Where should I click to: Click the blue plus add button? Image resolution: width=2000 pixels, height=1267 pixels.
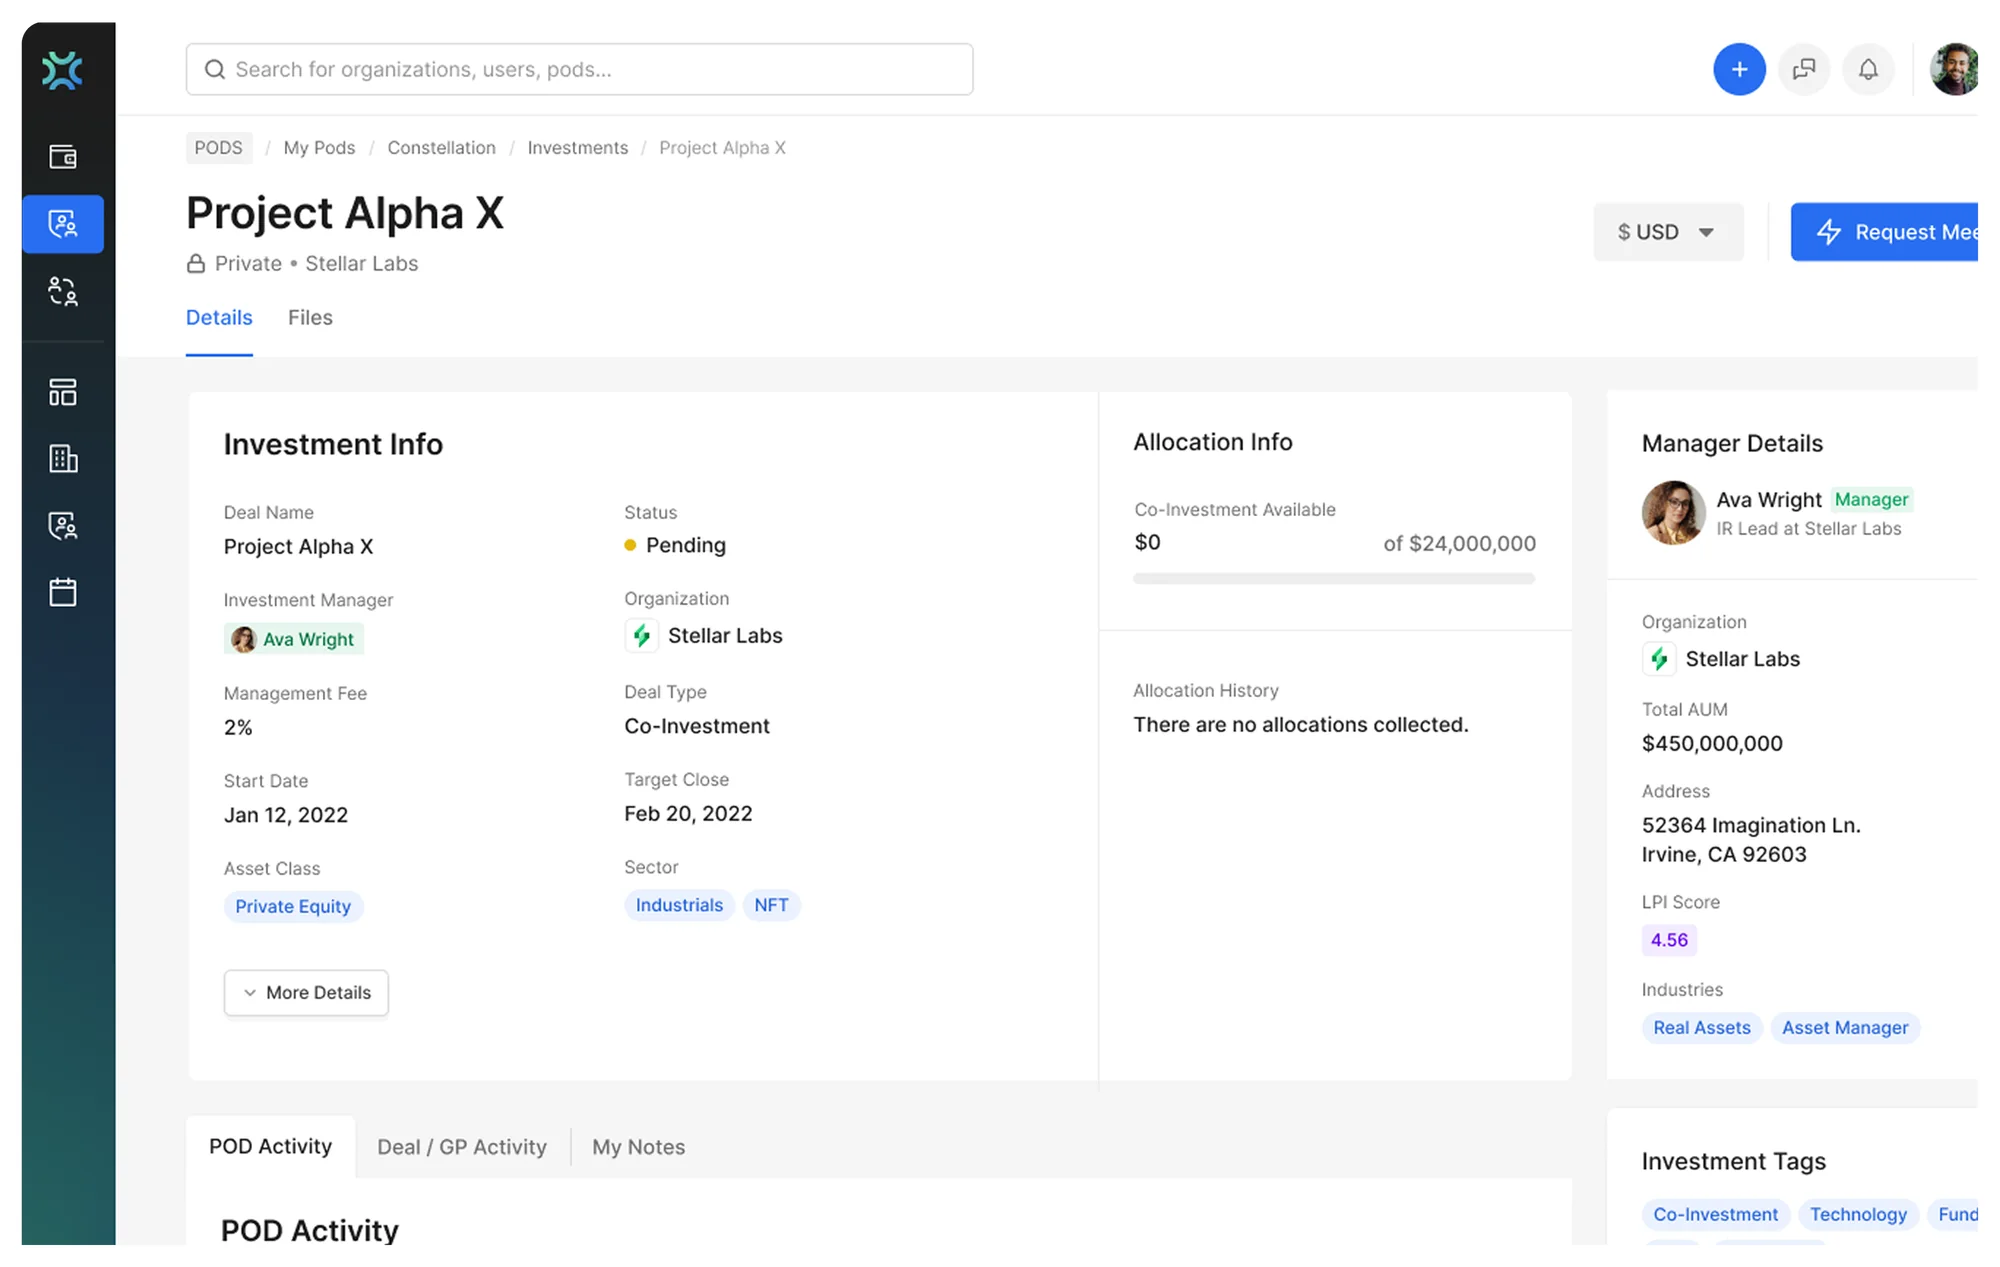[1739, 69]
